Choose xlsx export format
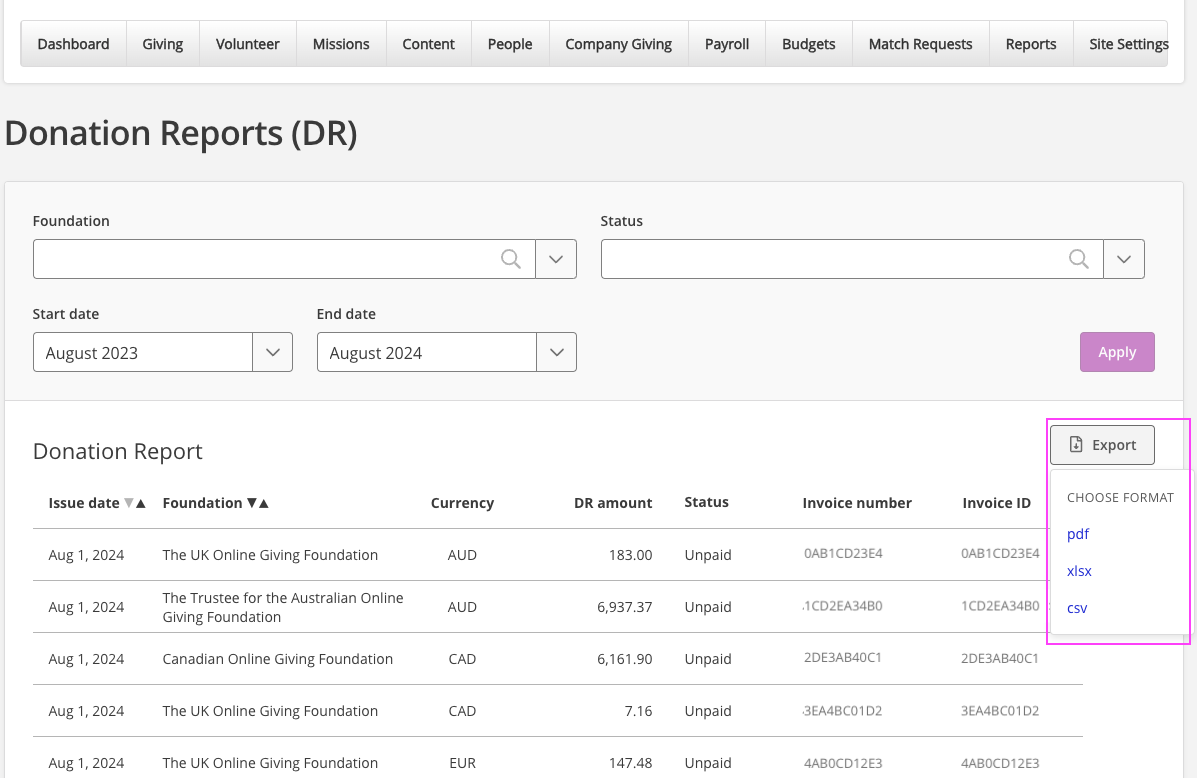This screenshot has height=778, width=1197. click(1079, 571)
